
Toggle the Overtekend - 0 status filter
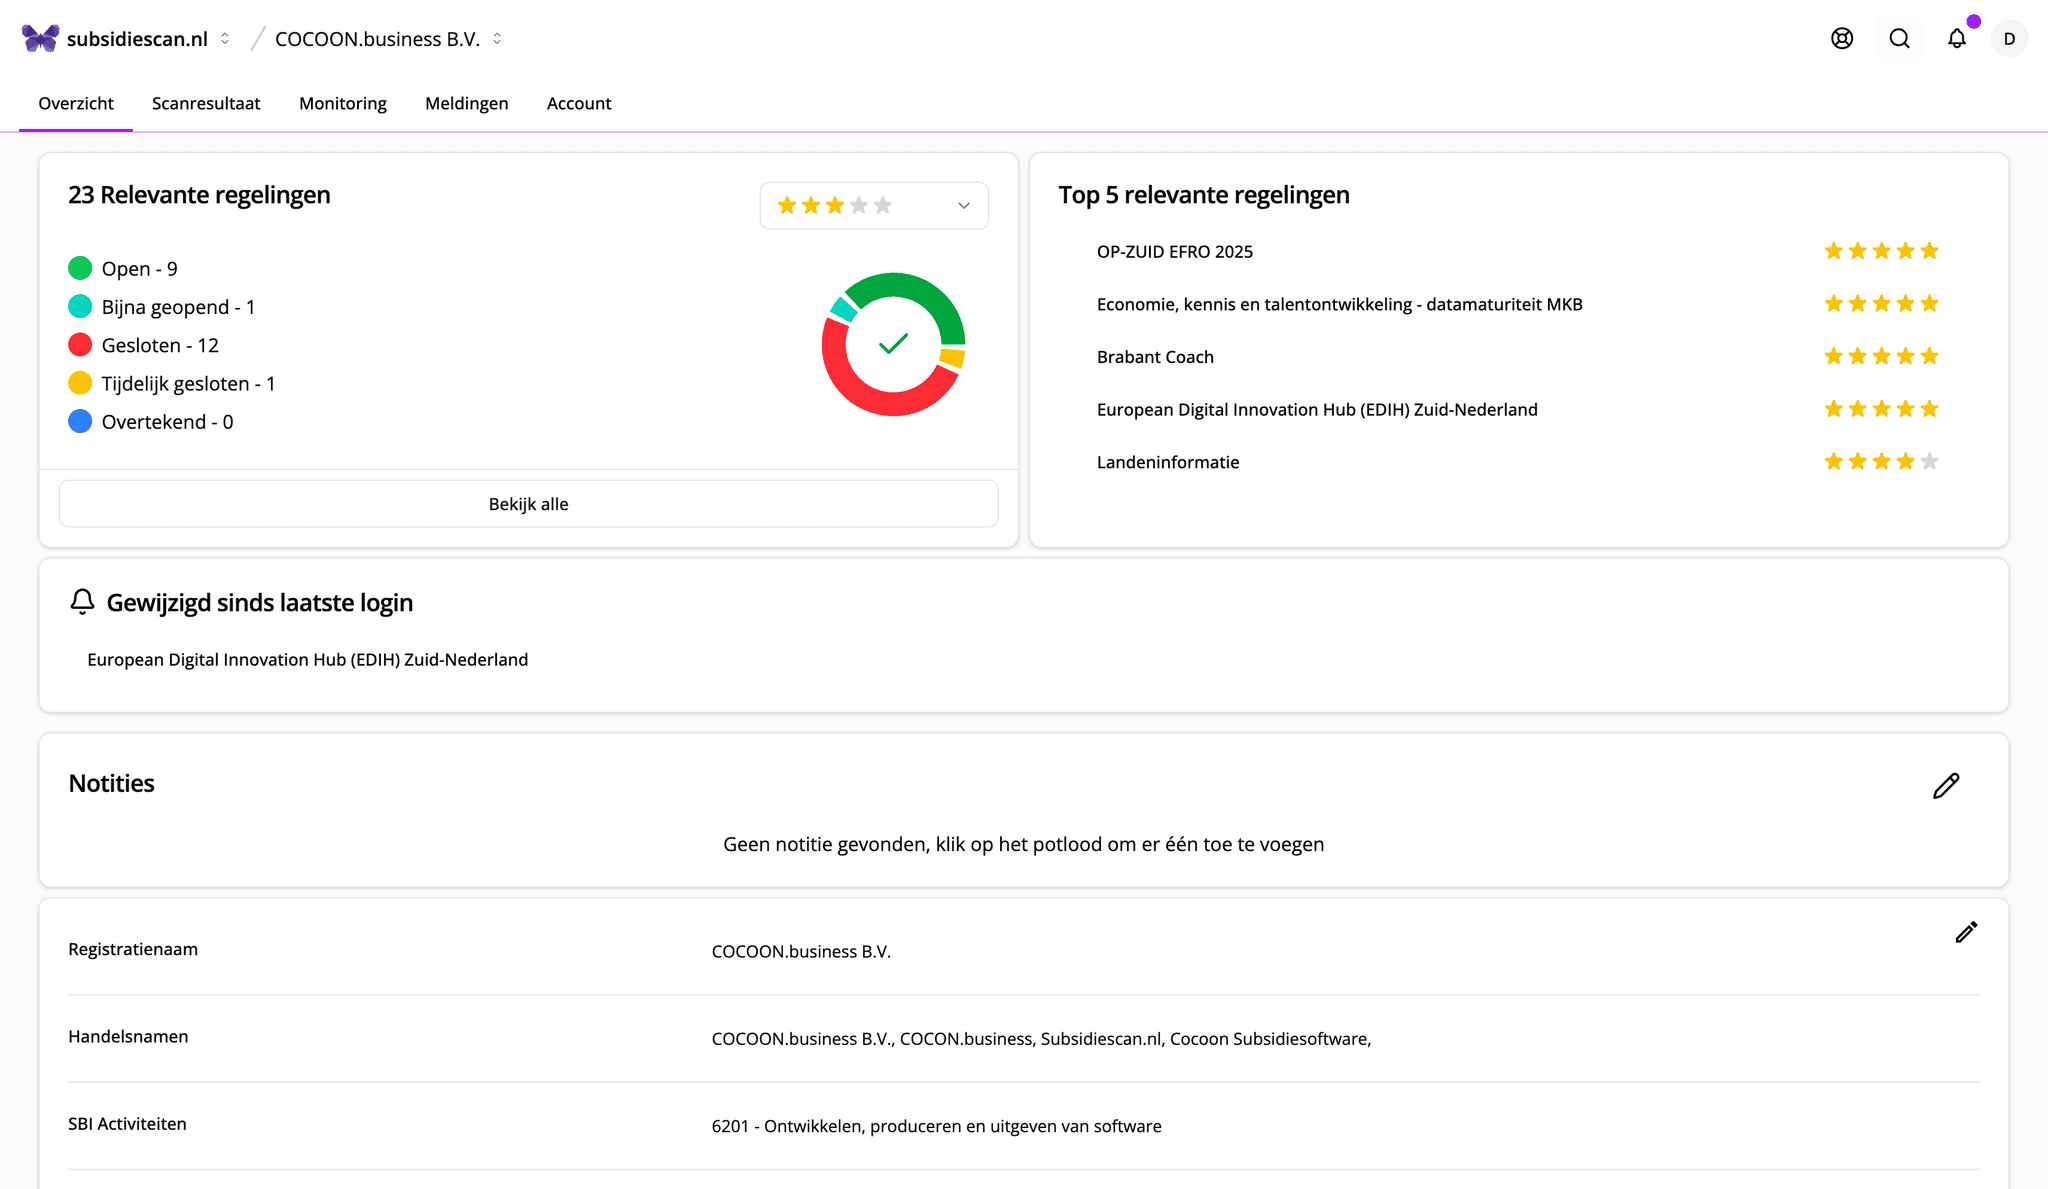tap(166, 421)
